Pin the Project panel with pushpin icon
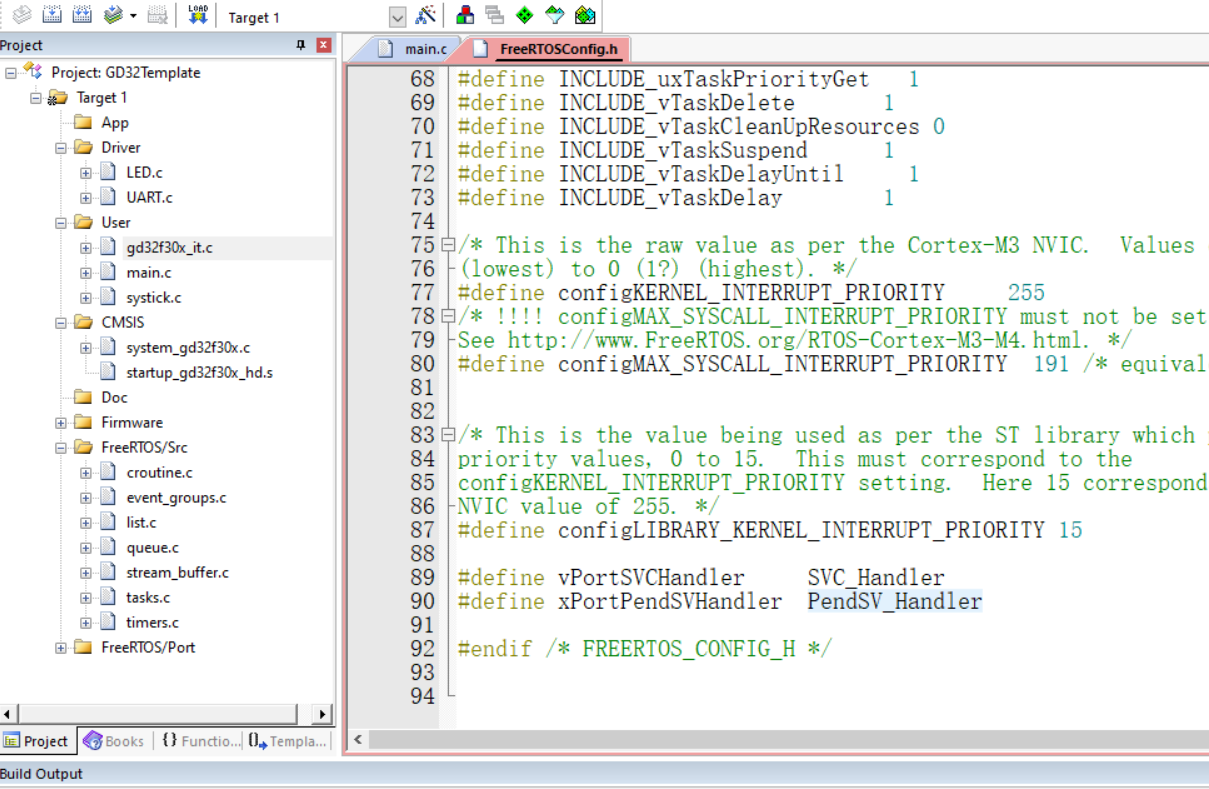This screenshot has width=1209, height=789. coord(301,45)
